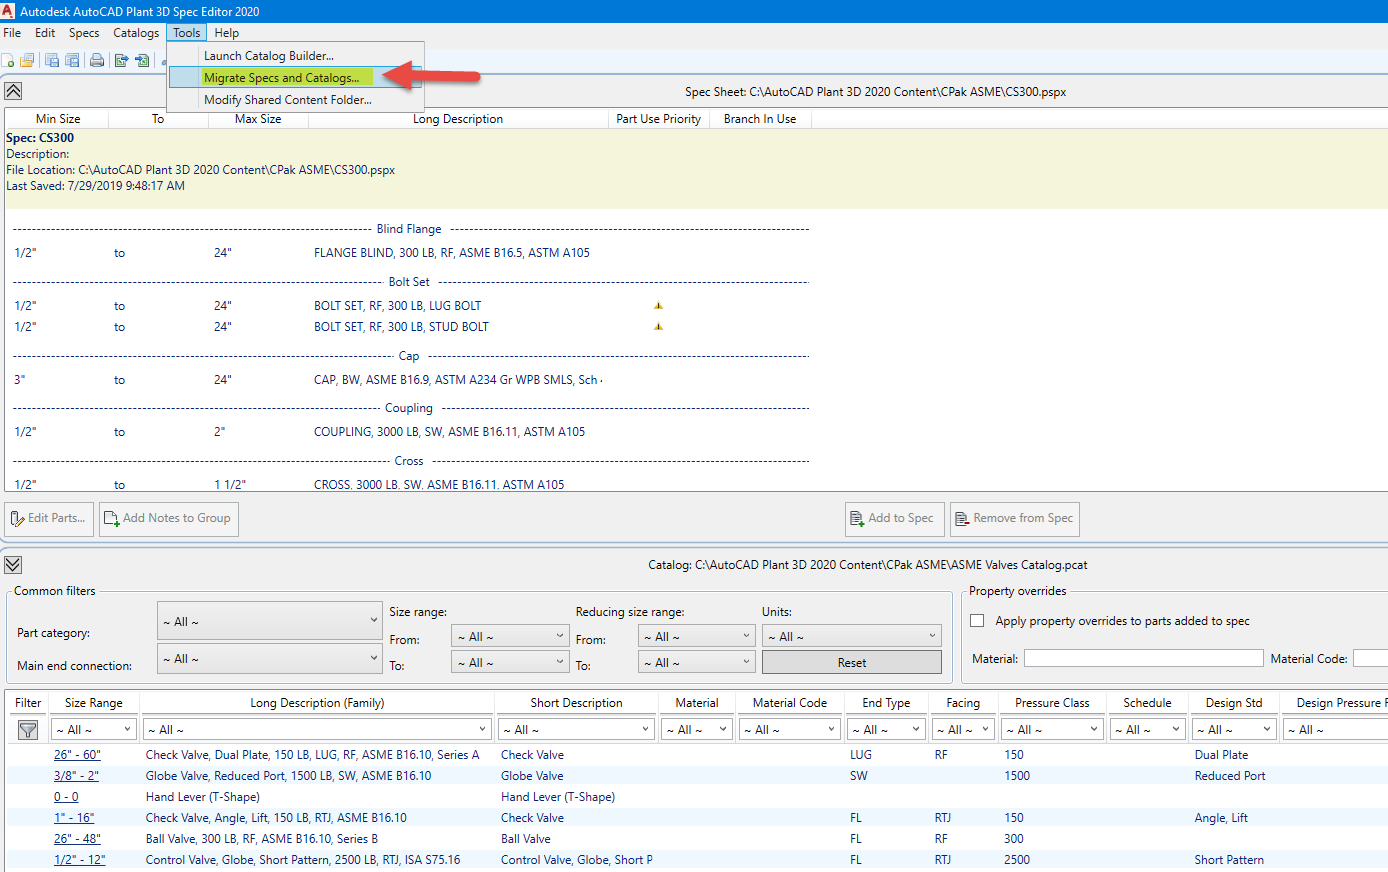Open the Units dropdown
This screenshot has width=1388, height=872.
click(x=851, y=637)
